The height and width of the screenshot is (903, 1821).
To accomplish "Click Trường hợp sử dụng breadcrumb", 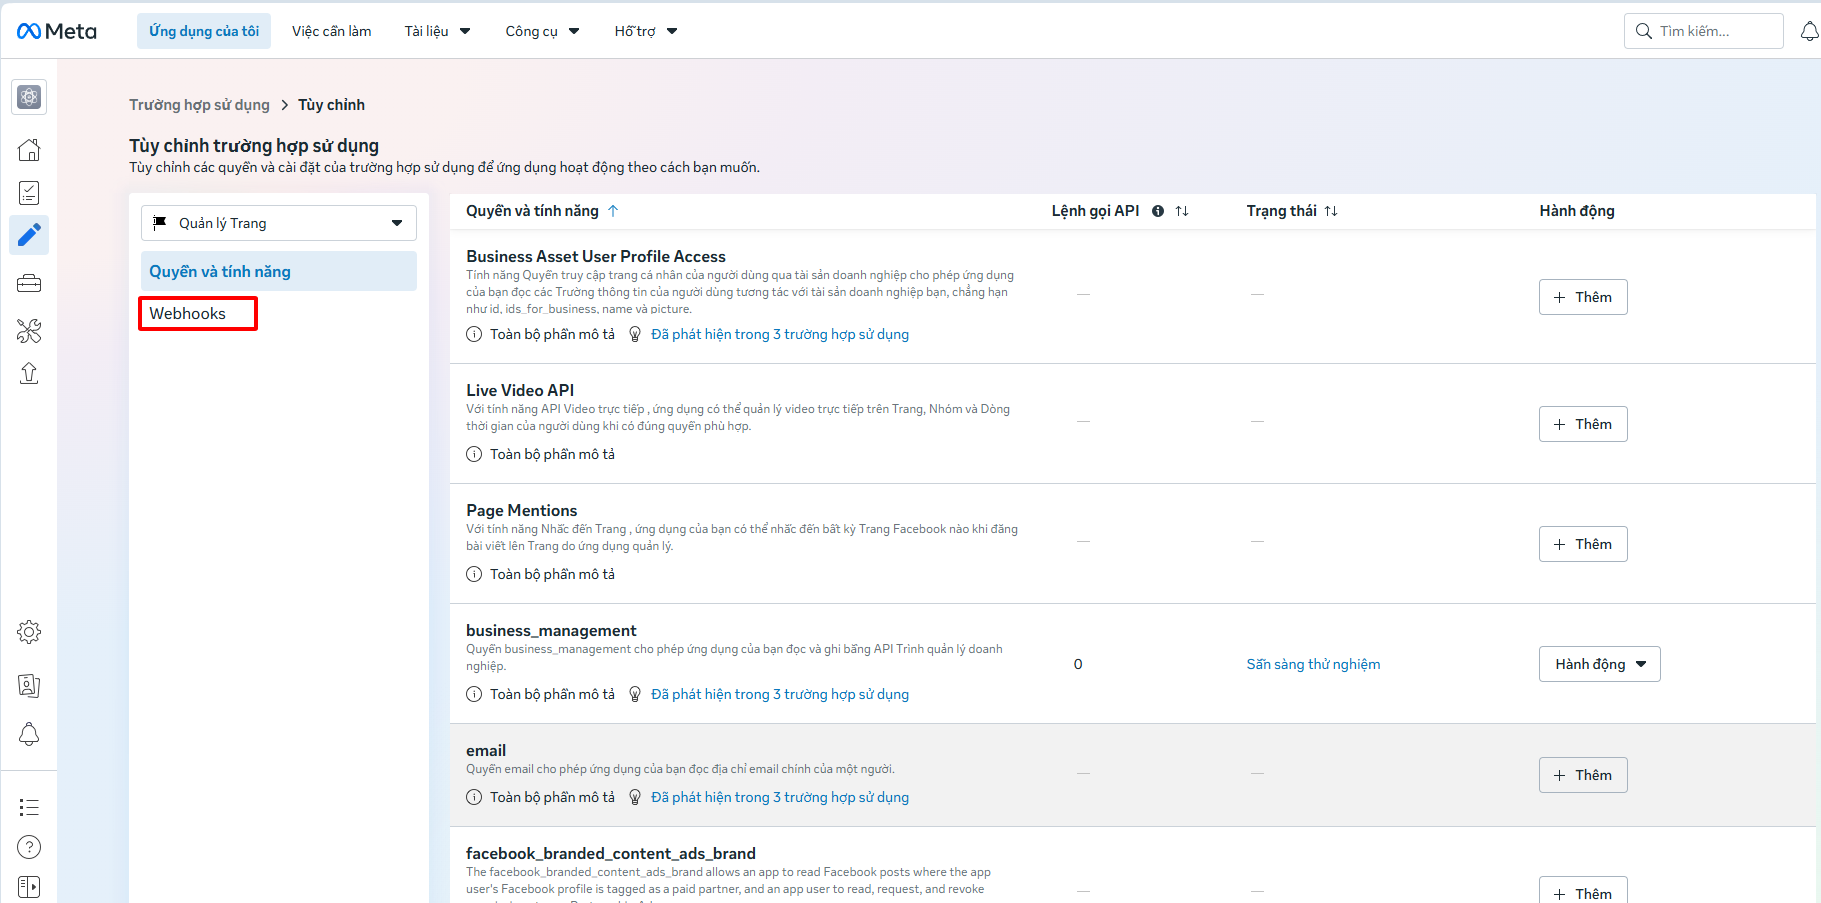I will click(199, 105).
